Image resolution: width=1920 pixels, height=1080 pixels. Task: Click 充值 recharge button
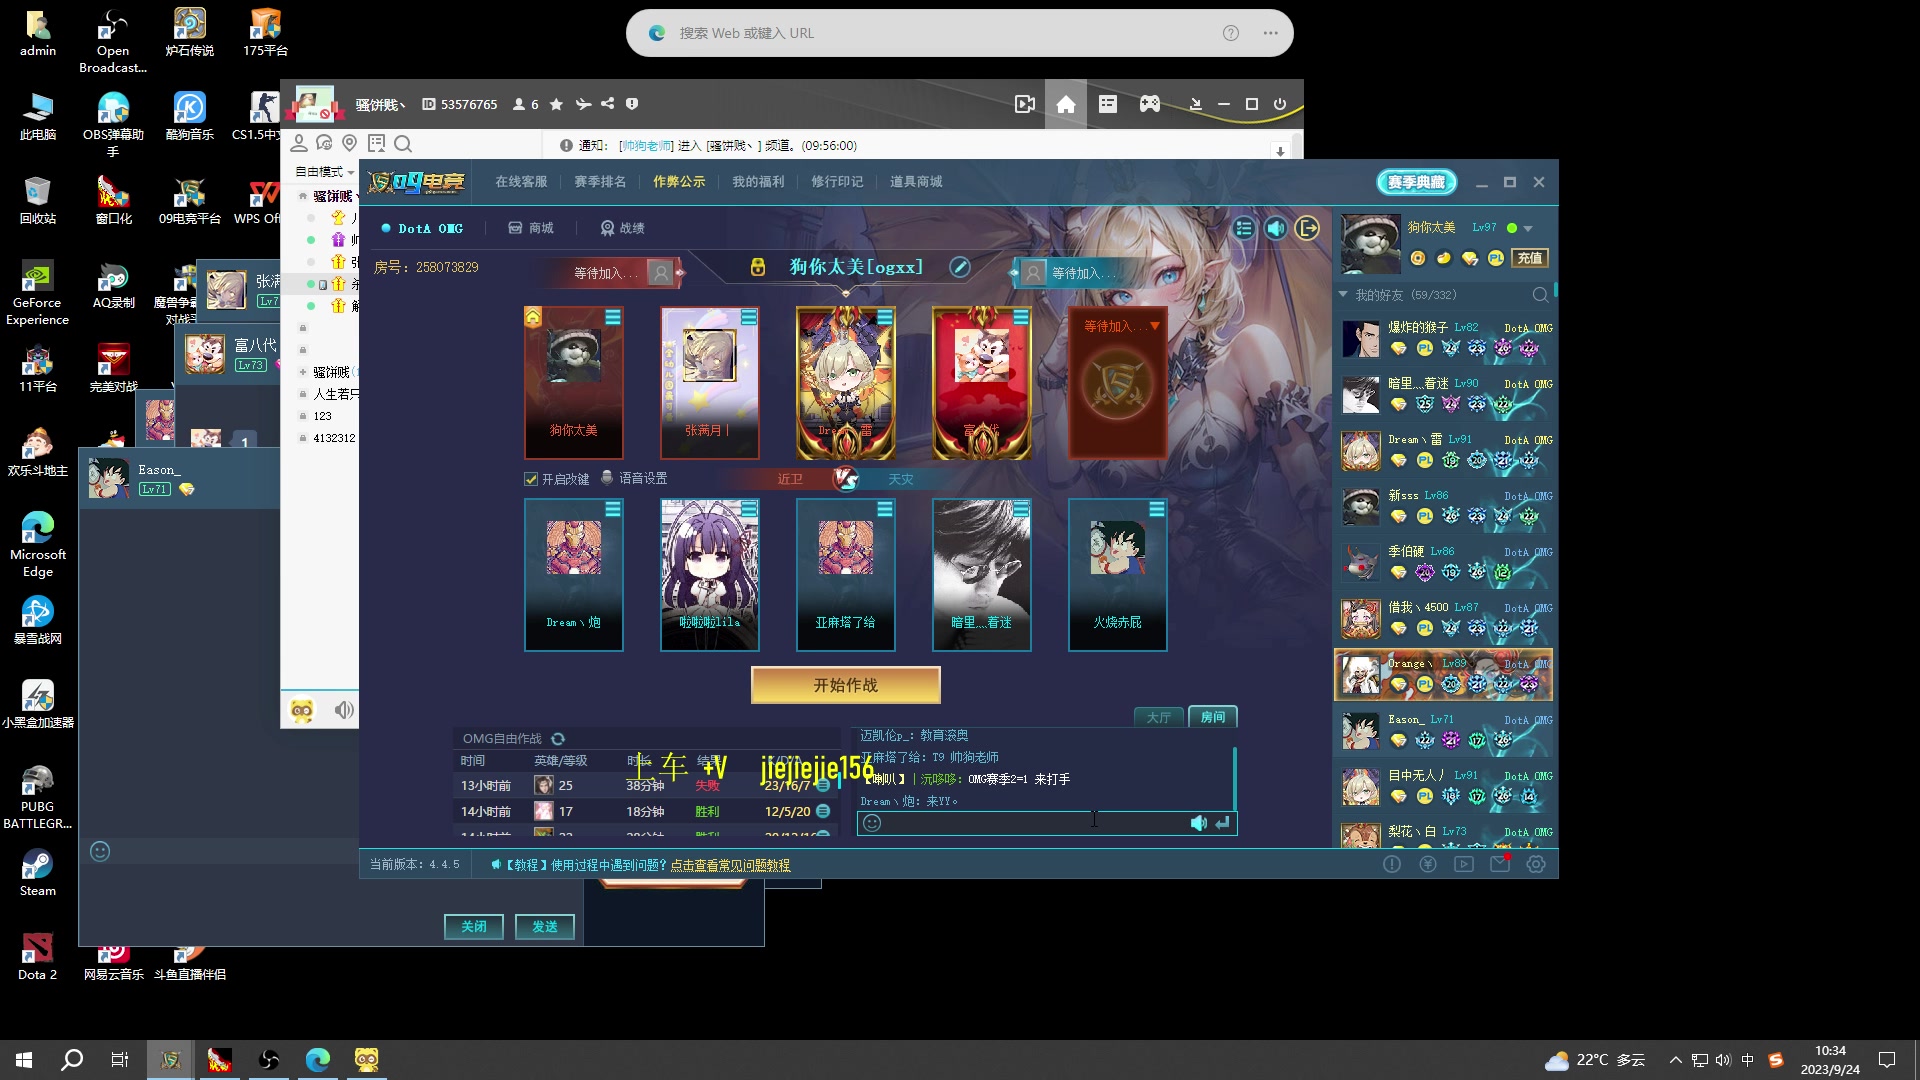pos(1530,258)
